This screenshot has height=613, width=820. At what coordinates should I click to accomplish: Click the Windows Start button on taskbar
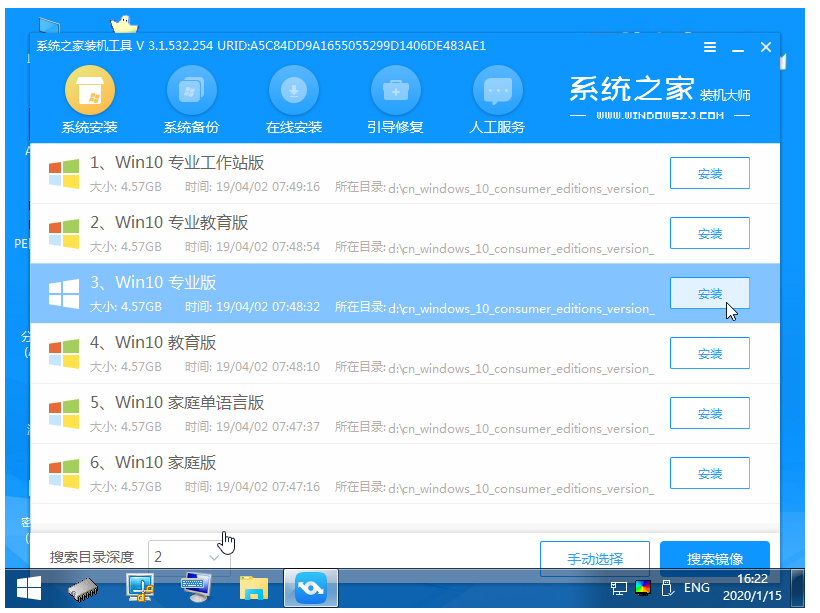point(28,588)
